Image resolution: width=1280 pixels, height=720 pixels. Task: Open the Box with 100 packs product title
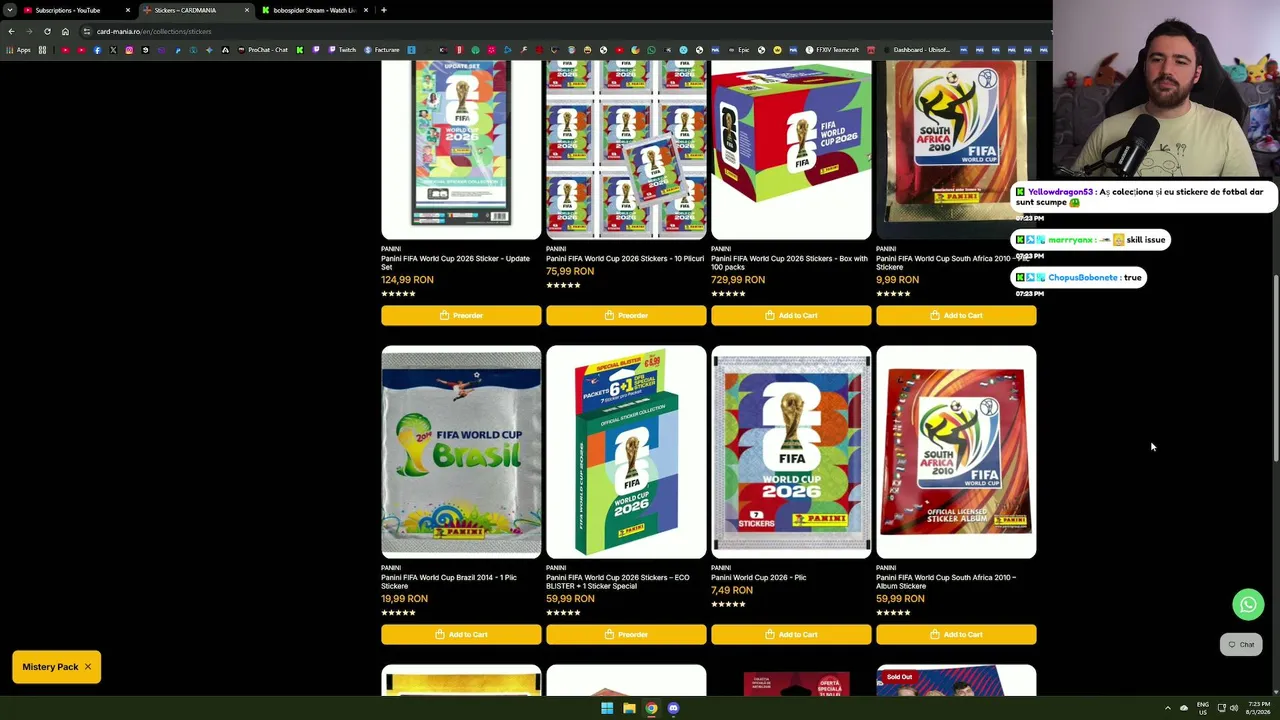(x=789, y=263)
